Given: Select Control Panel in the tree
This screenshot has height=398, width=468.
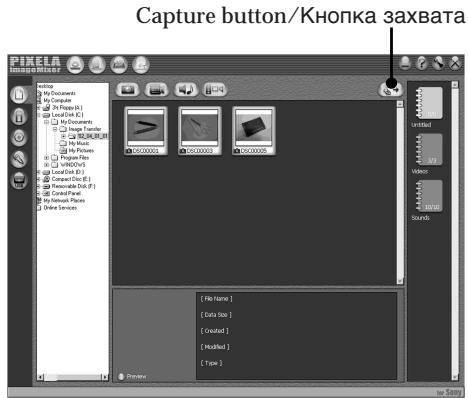Looking at the screenshot, I should click(66, 193).
